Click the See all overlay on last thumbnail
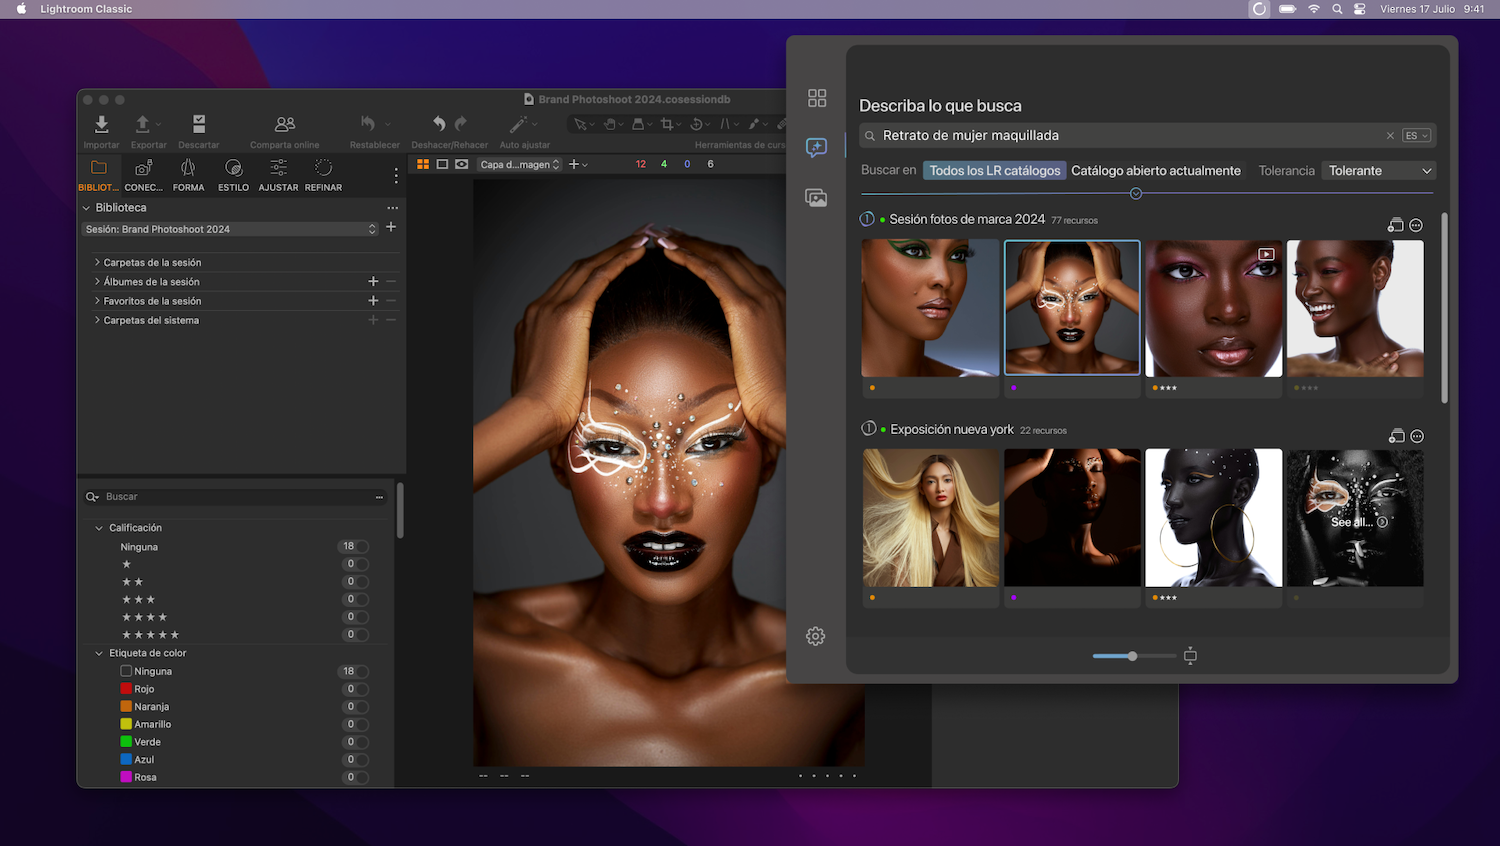 click(x=1358, y=522)
